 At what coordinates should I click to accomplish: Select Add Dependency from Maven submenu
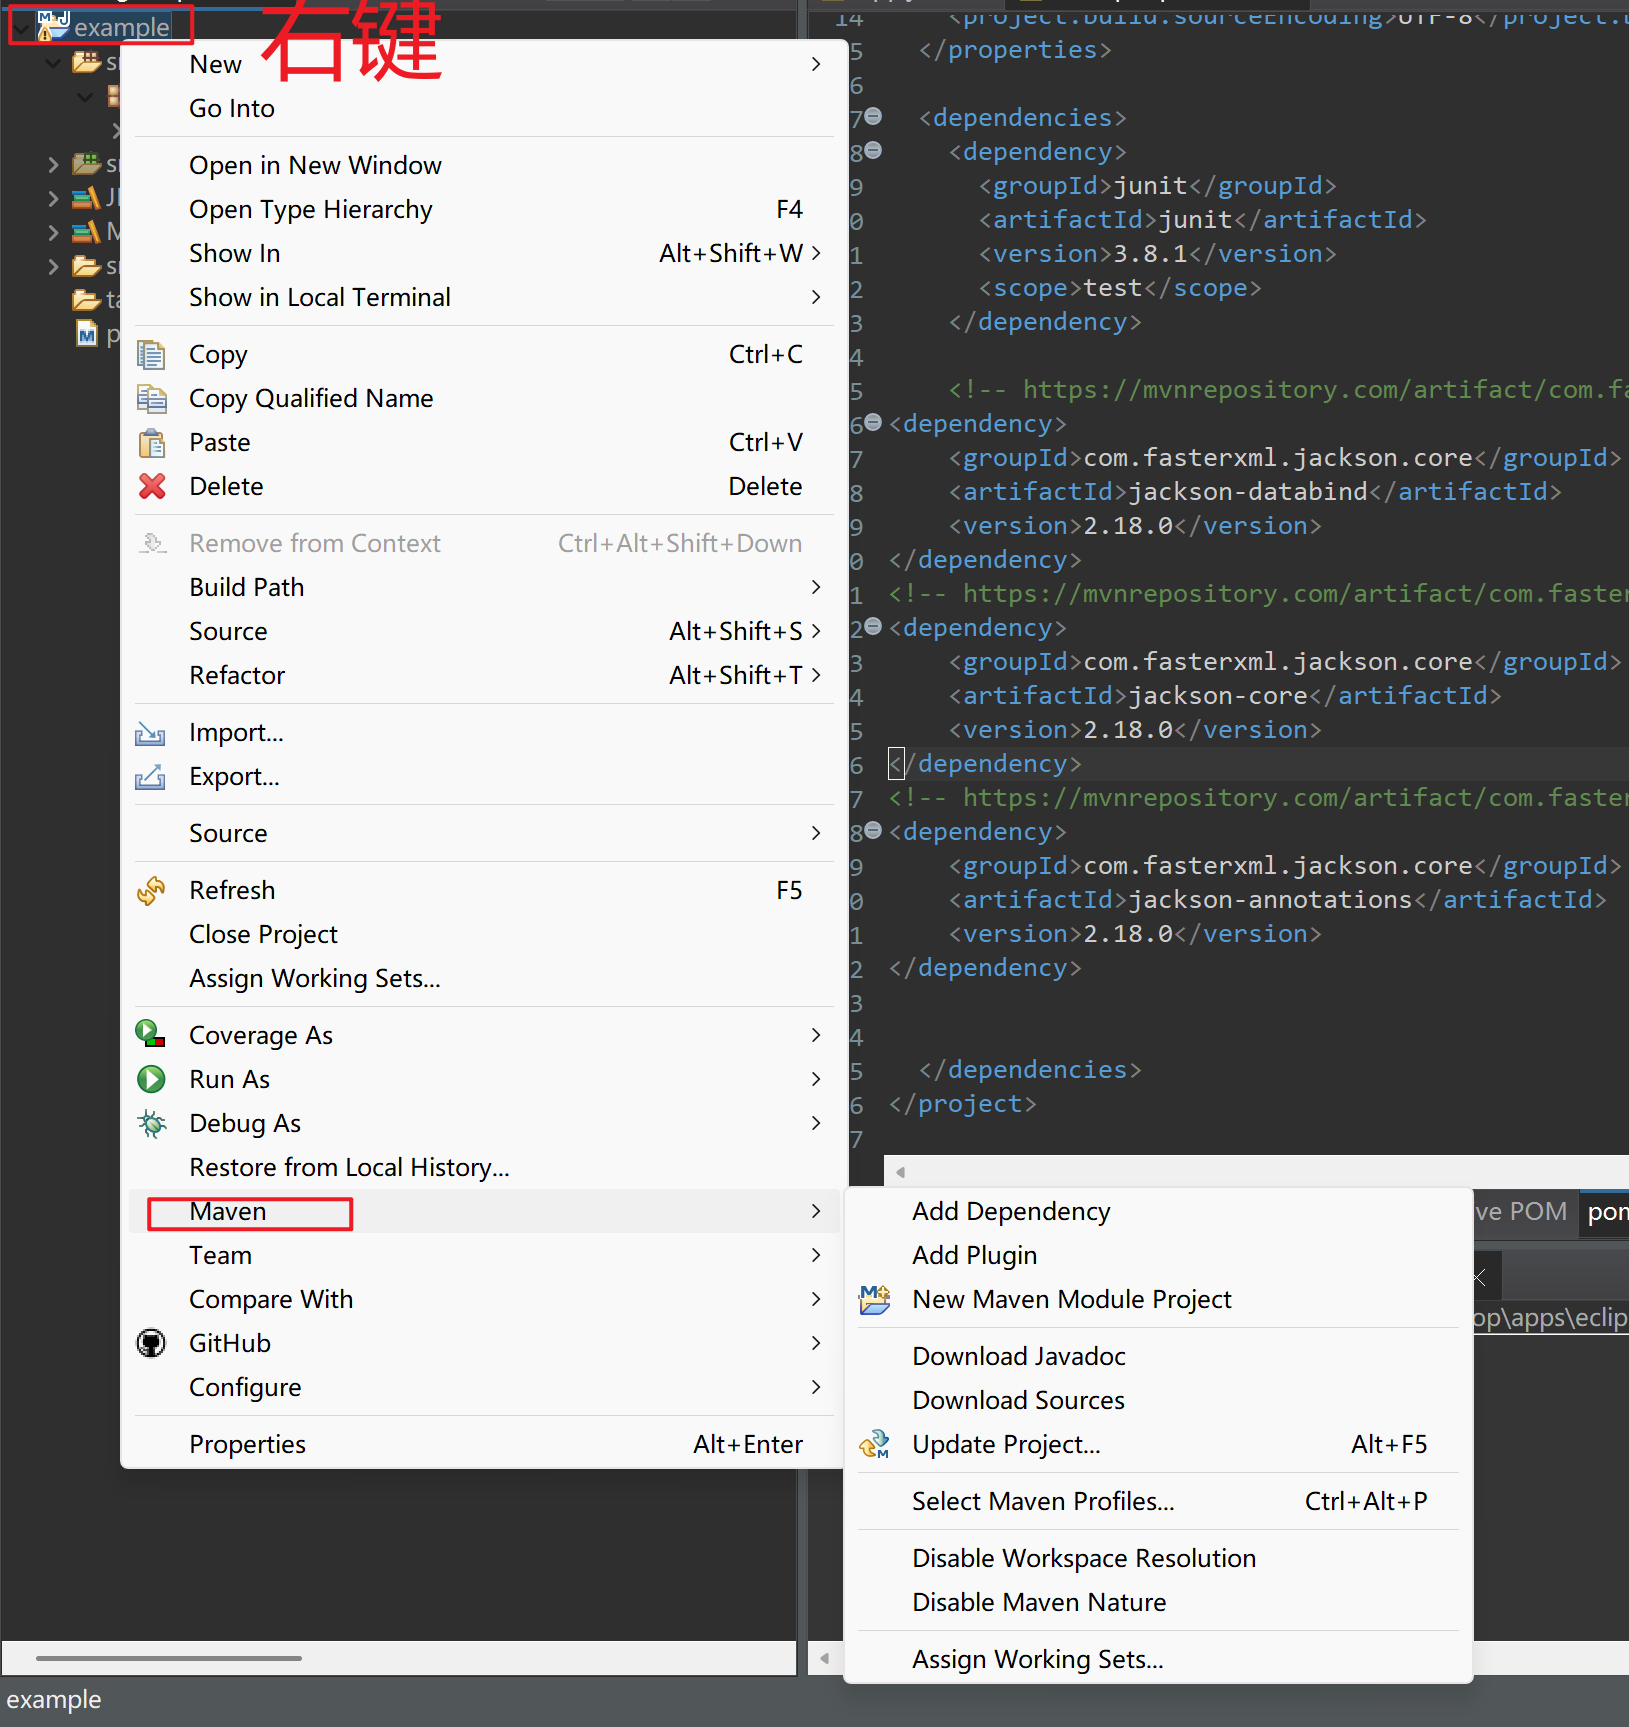(x=1011, y=1212)
